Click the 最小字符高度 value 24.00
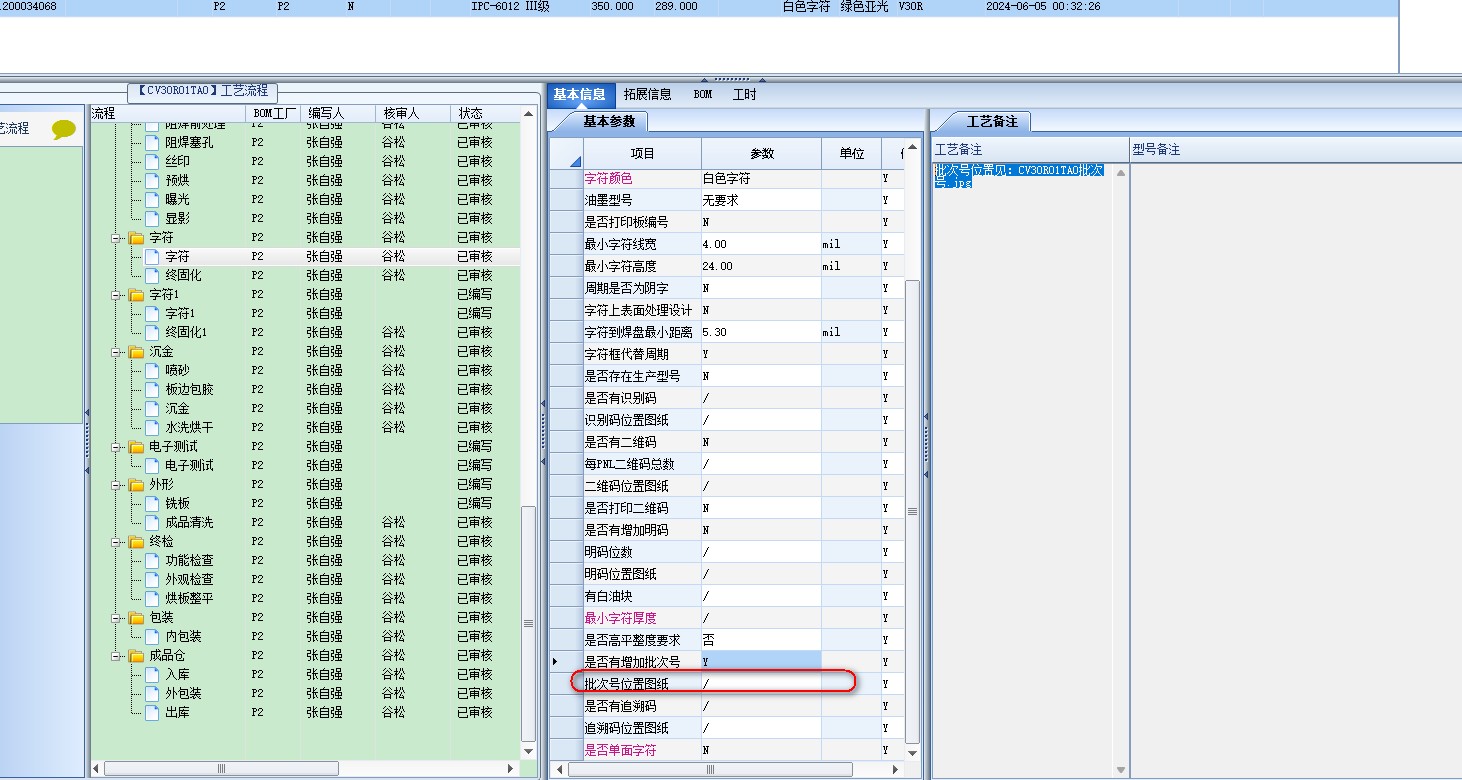The image size is (1462, 780). pyautogui.click(x=762, y=266)
